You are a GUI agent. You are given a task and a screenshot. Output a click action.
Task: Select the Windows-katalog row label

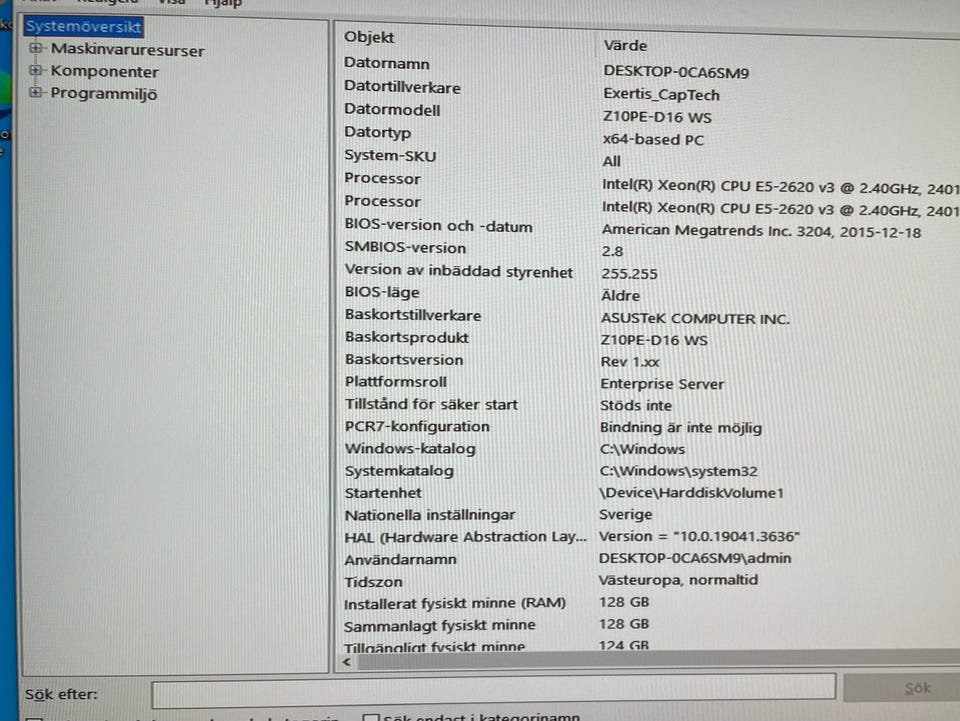pos(410,449)
